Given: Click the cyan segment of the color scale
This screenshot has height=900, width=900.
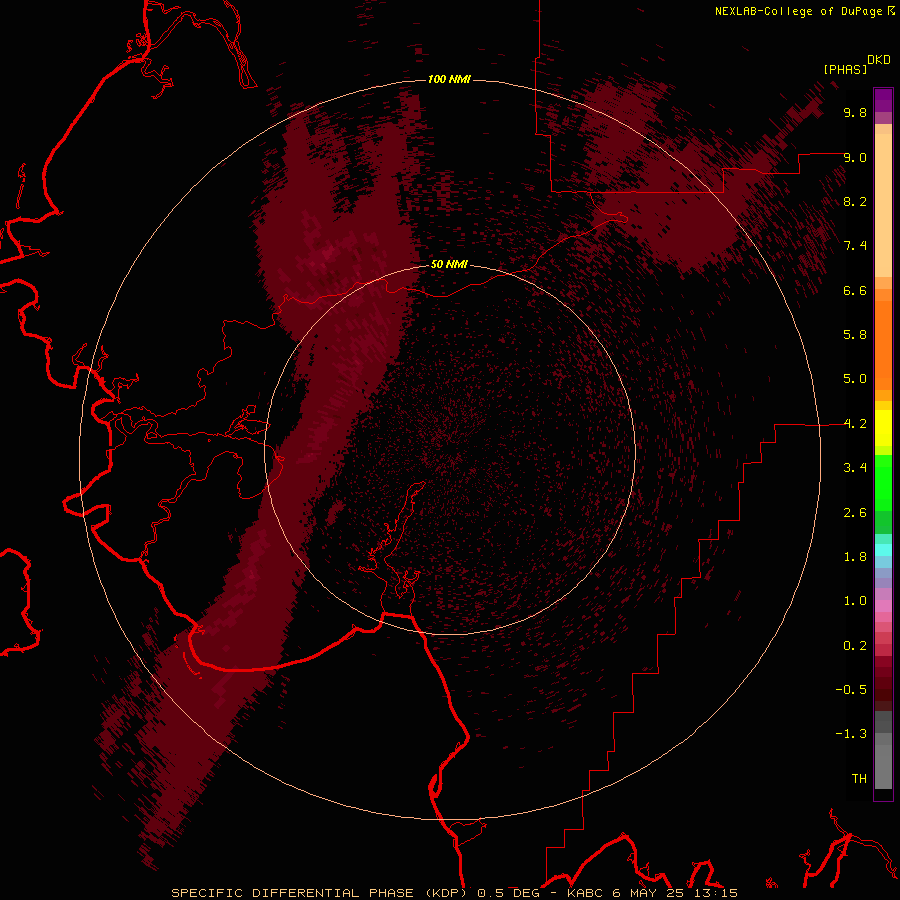Looking at the screenshot, I should (883, 550).
